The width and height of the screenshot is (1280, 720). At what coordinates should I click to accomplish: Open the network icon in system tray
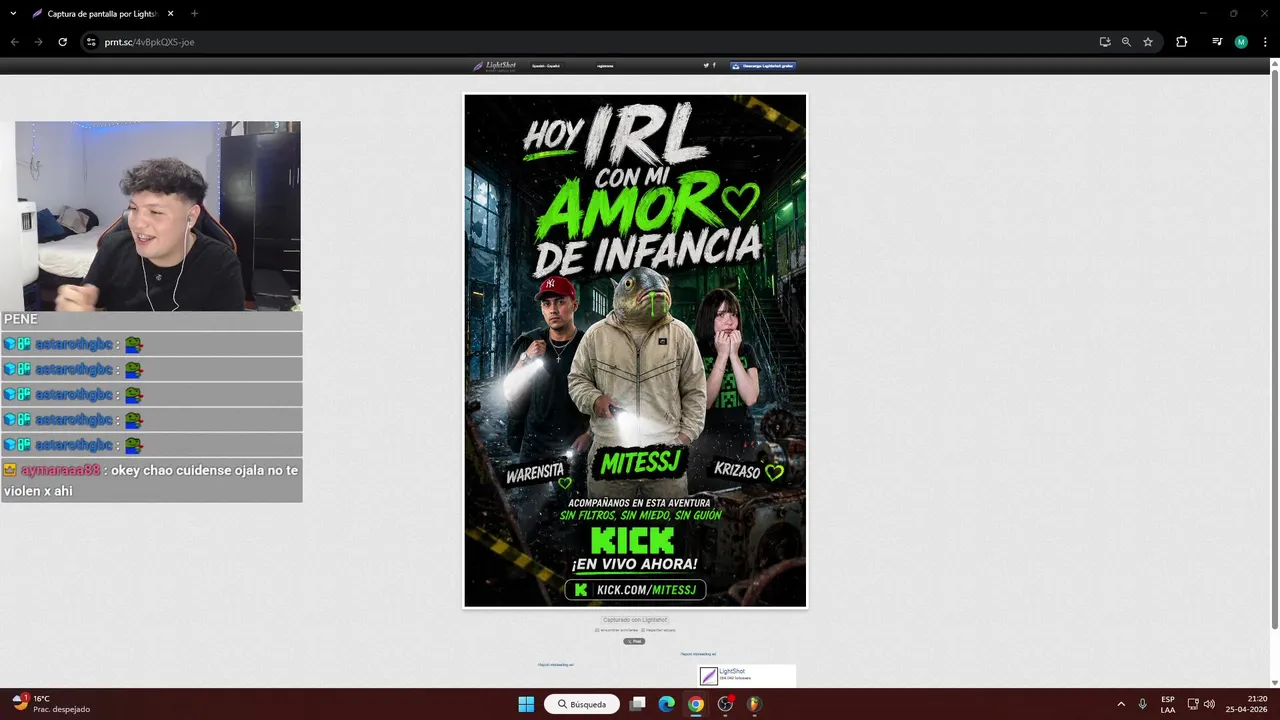coord(1192,704)
